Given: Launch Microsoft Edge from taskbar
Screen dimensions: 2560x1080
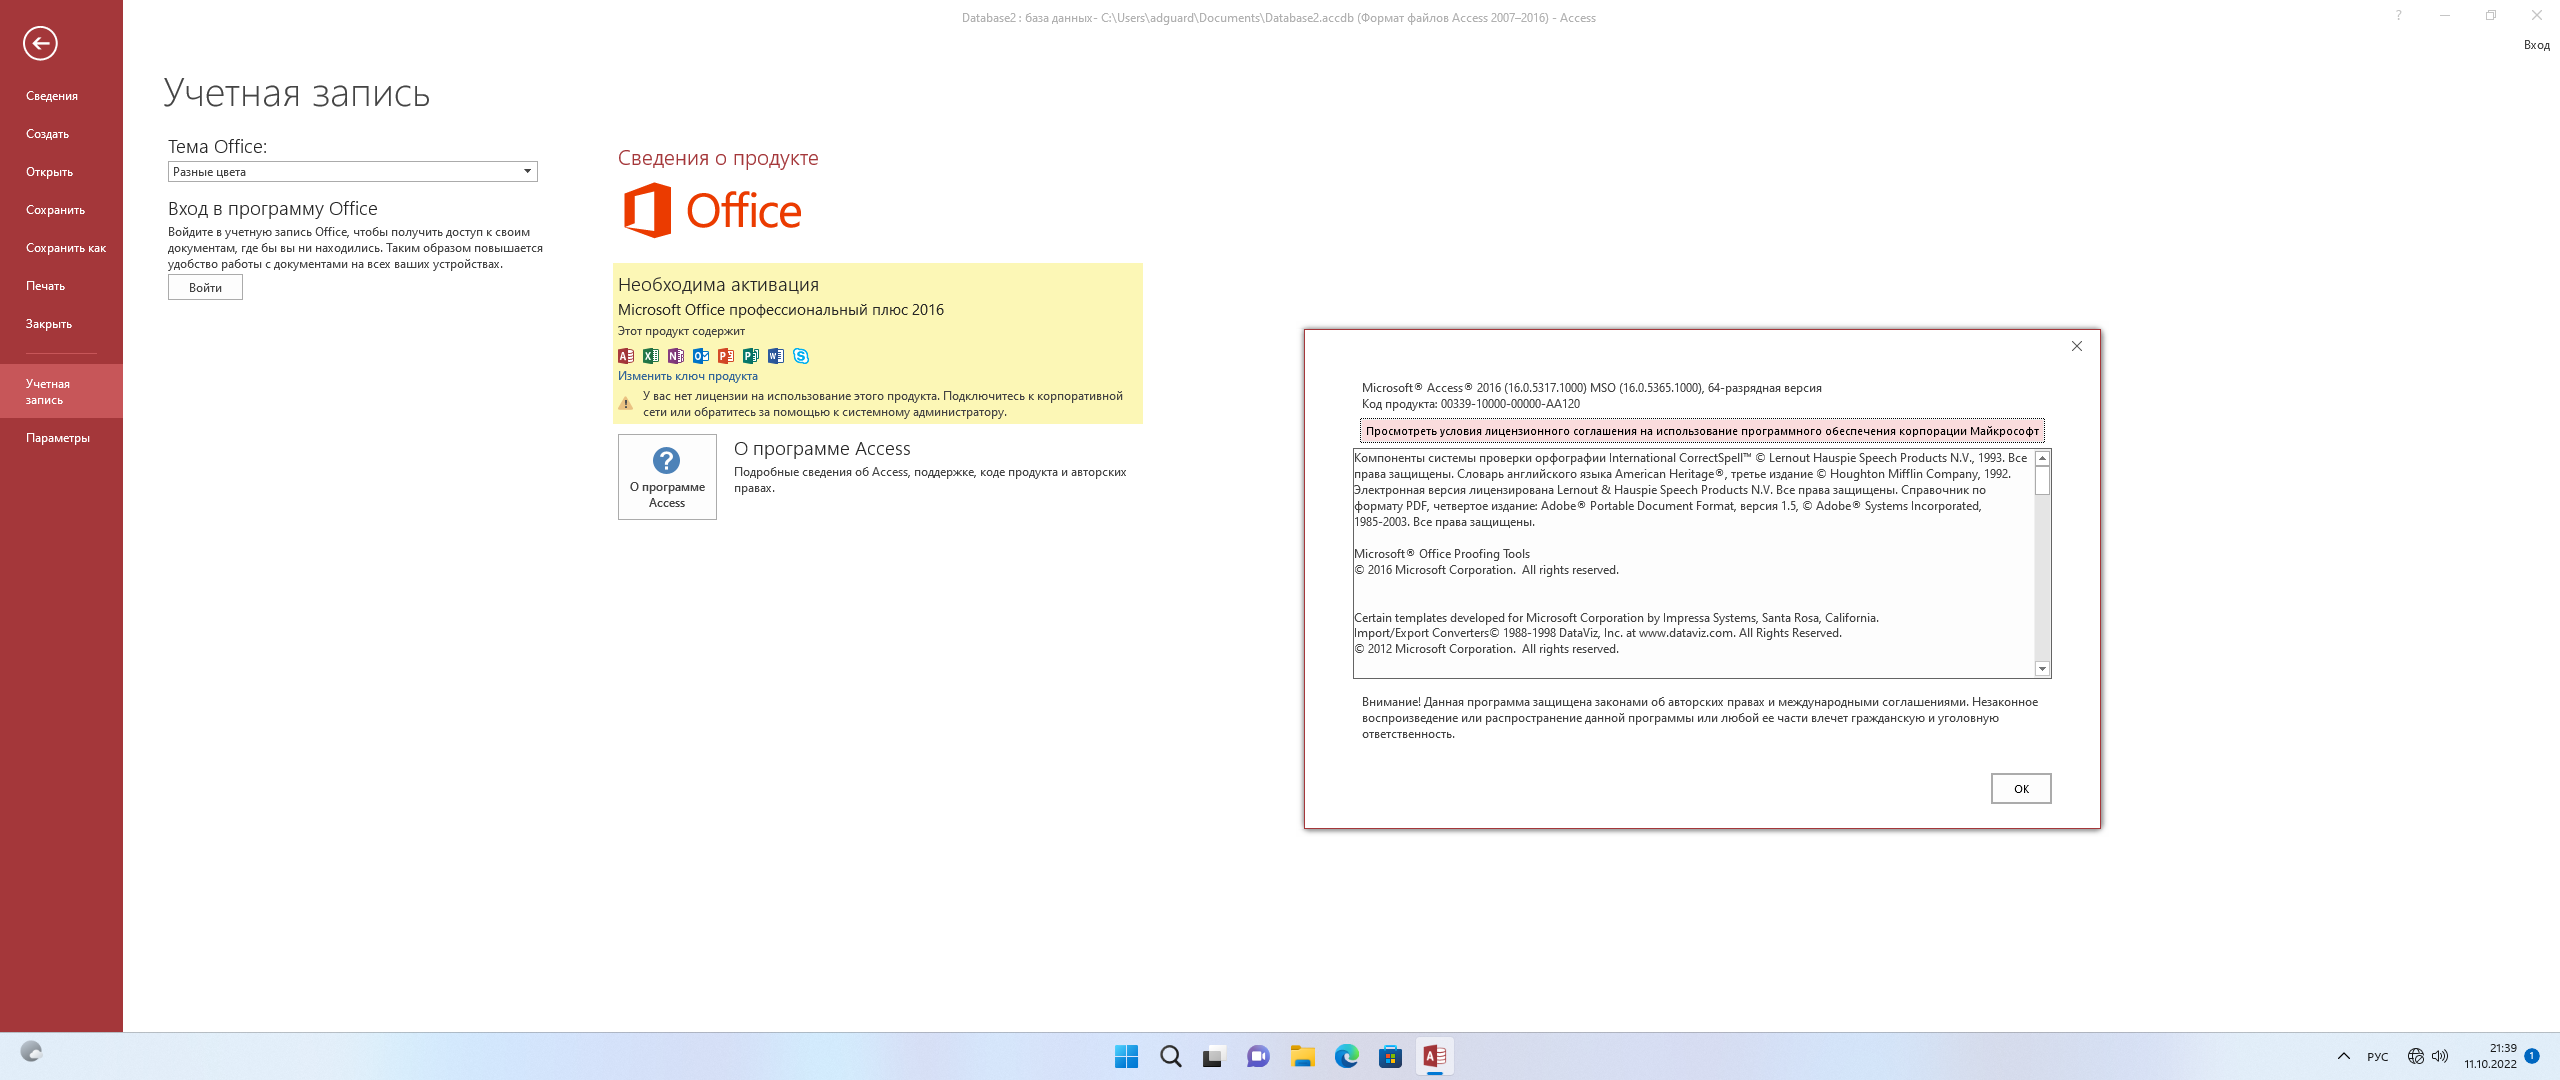Looking at the screenshot, I should click(x=1346, y=1056).
